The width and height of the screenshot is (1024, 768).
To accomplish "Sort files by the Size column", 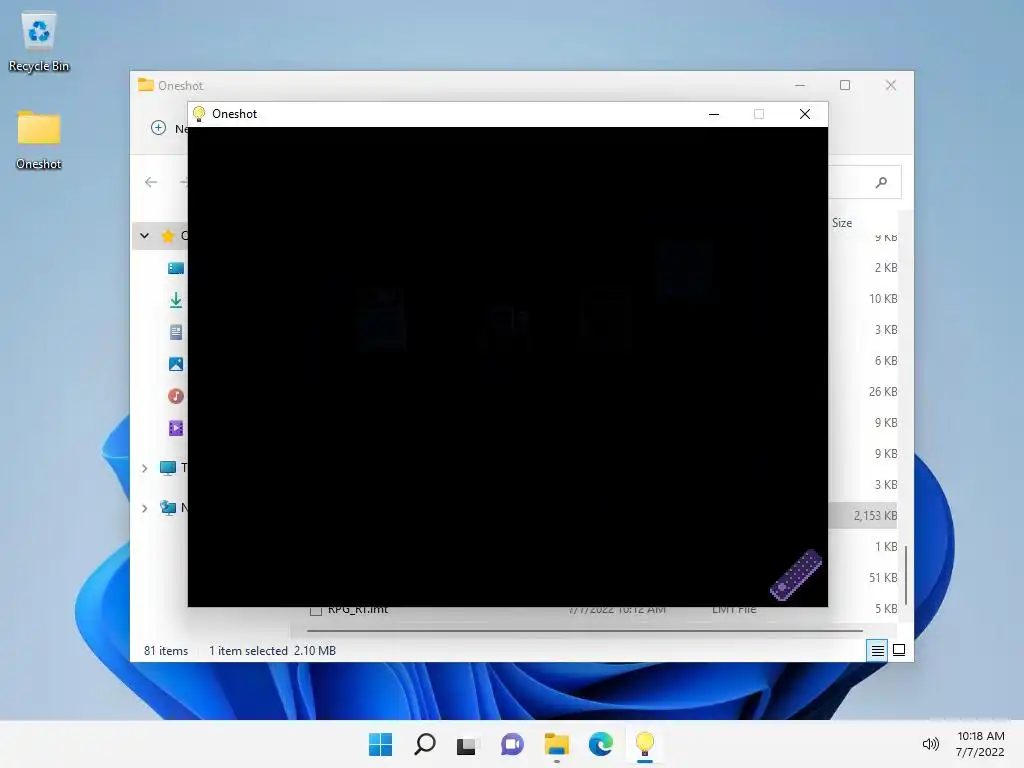I will 842,223.
